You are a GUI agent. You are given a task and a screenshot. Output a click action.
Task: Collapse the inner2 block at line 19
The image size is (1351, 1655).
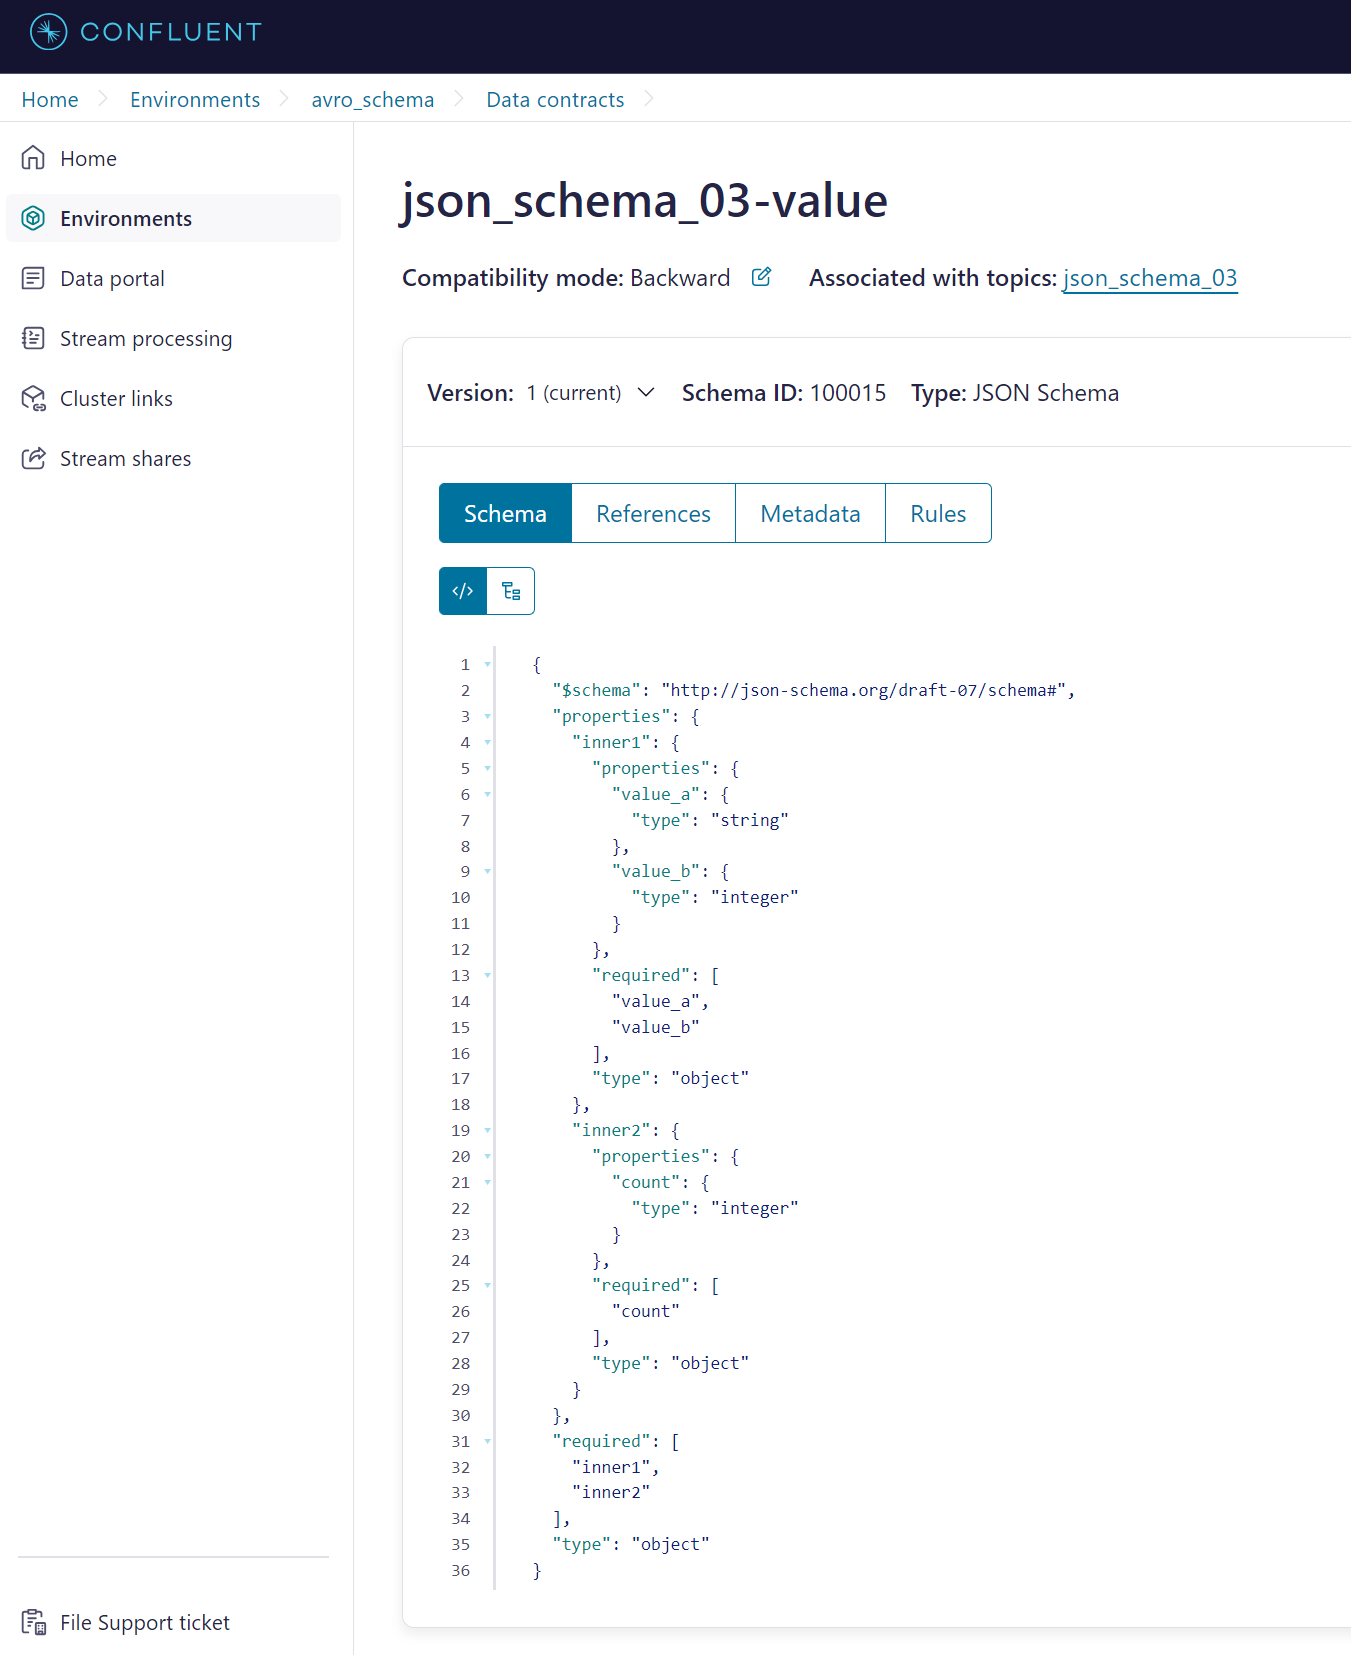488,1130
